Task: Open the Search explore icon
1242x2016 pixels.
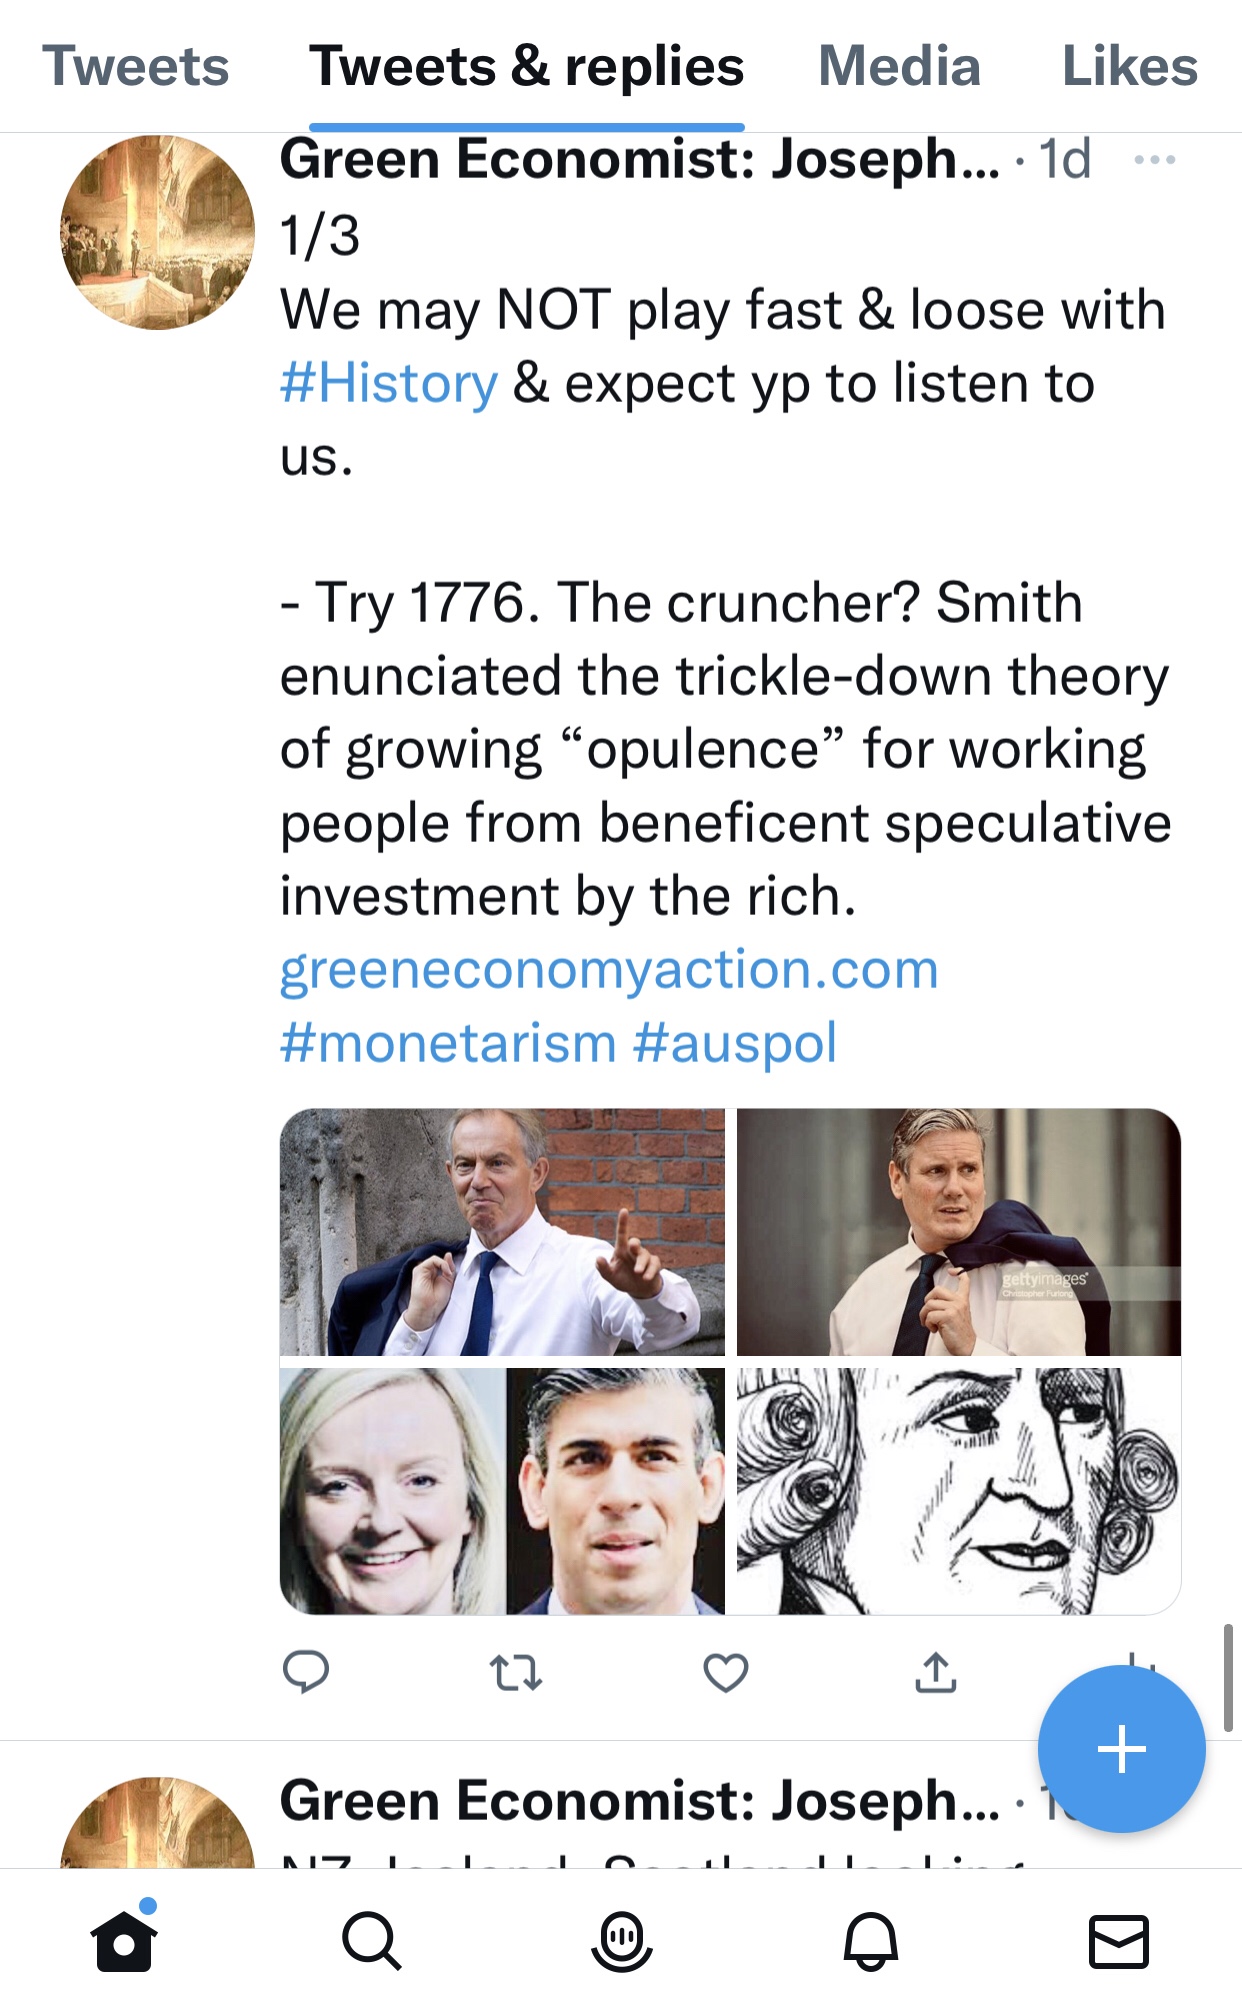Action: point(372,1940)
